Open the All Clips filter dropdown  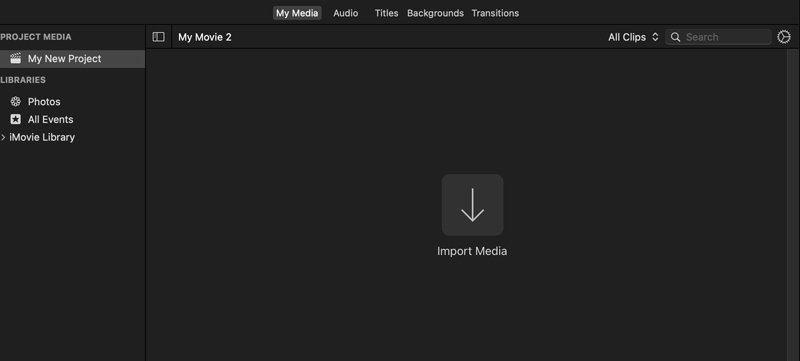(x=633, y=37)
